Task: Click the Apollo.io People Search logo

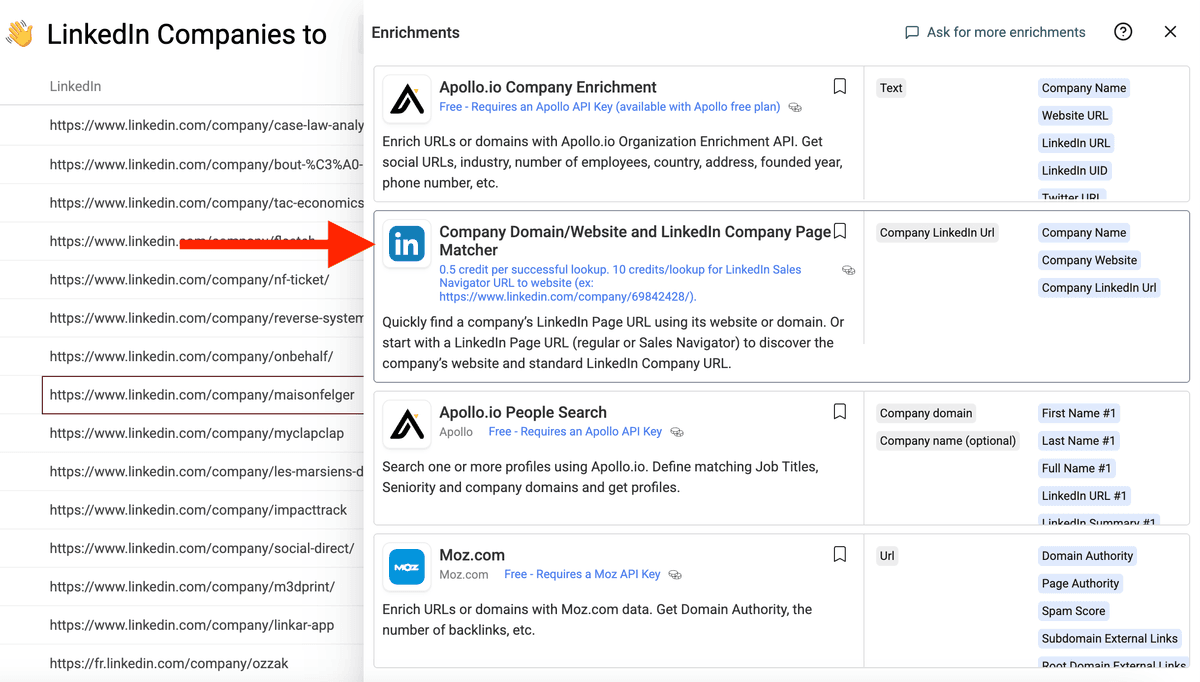Action: [407, 424]
